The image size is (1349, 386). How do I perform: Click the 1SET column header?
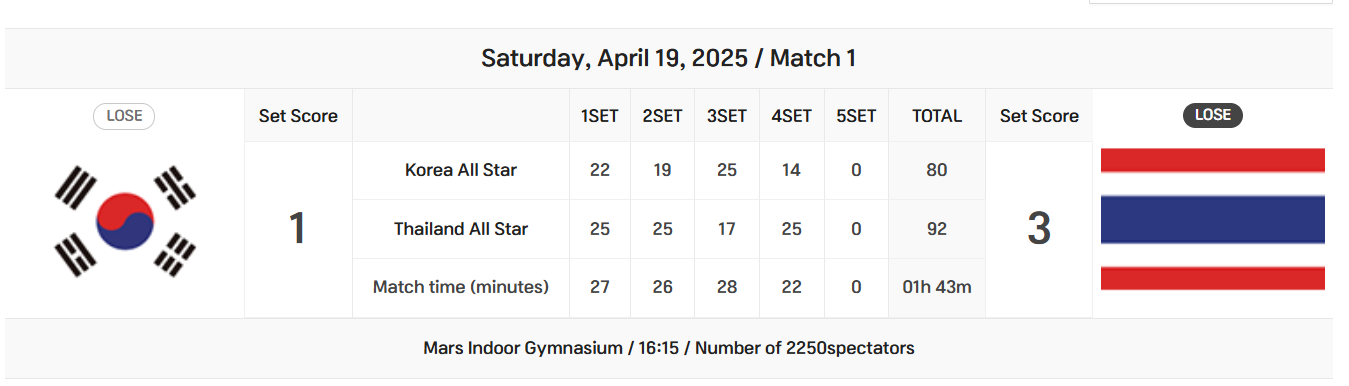tap(600, 116)
